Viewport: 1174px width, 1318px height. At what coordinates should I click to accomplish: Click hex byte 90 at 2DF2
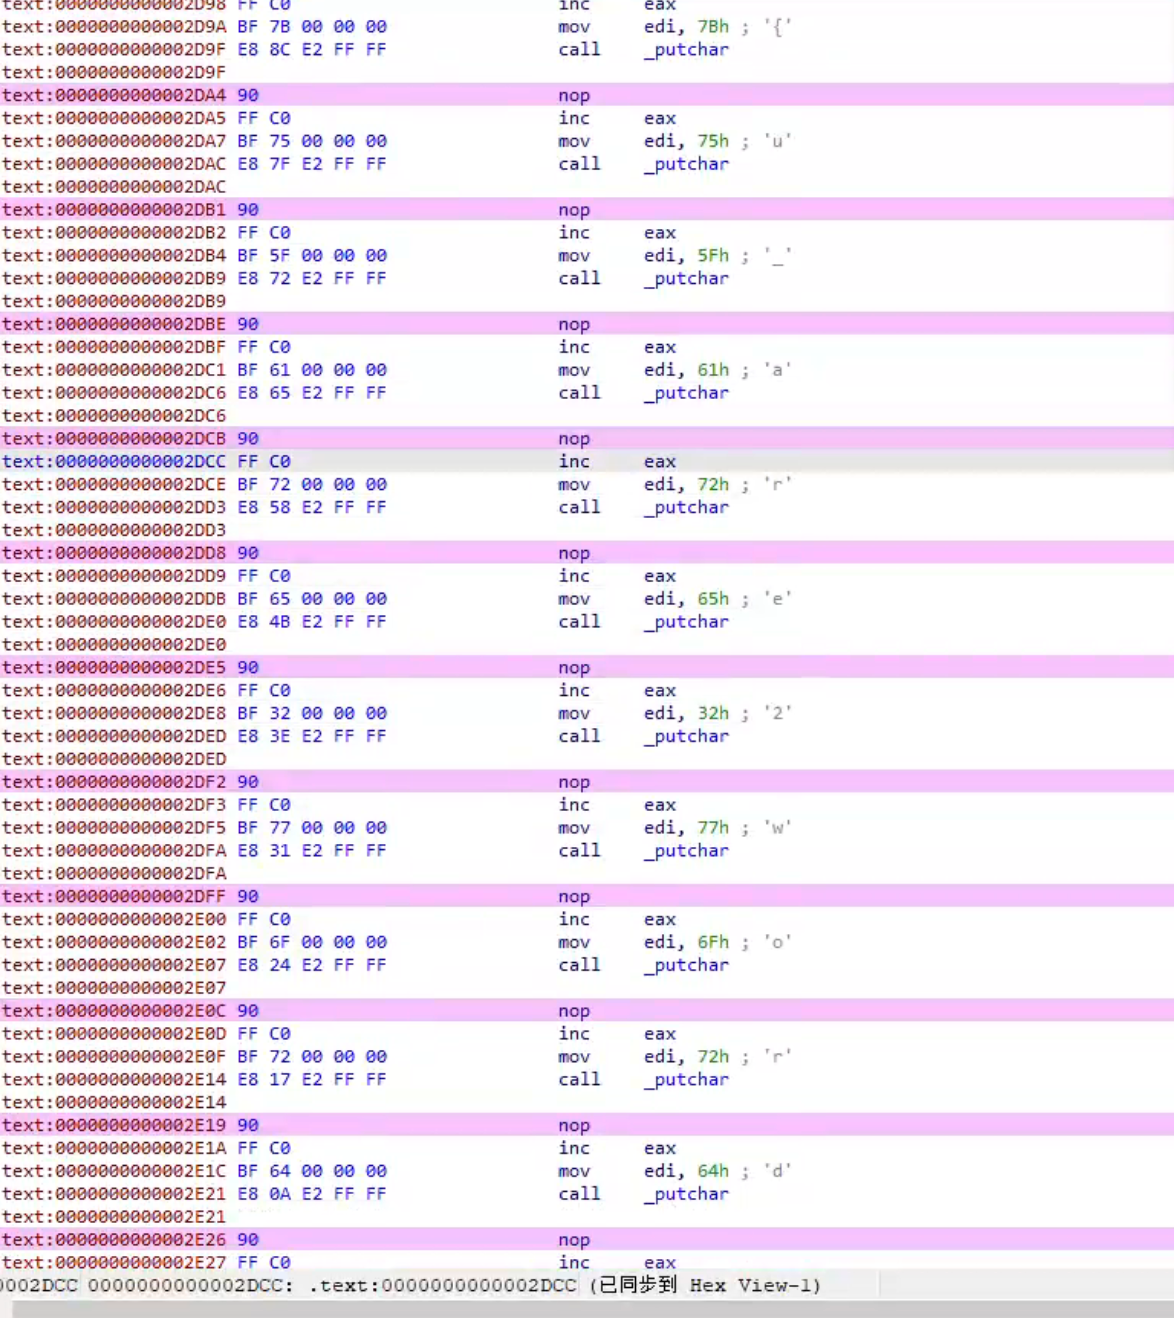248,782
